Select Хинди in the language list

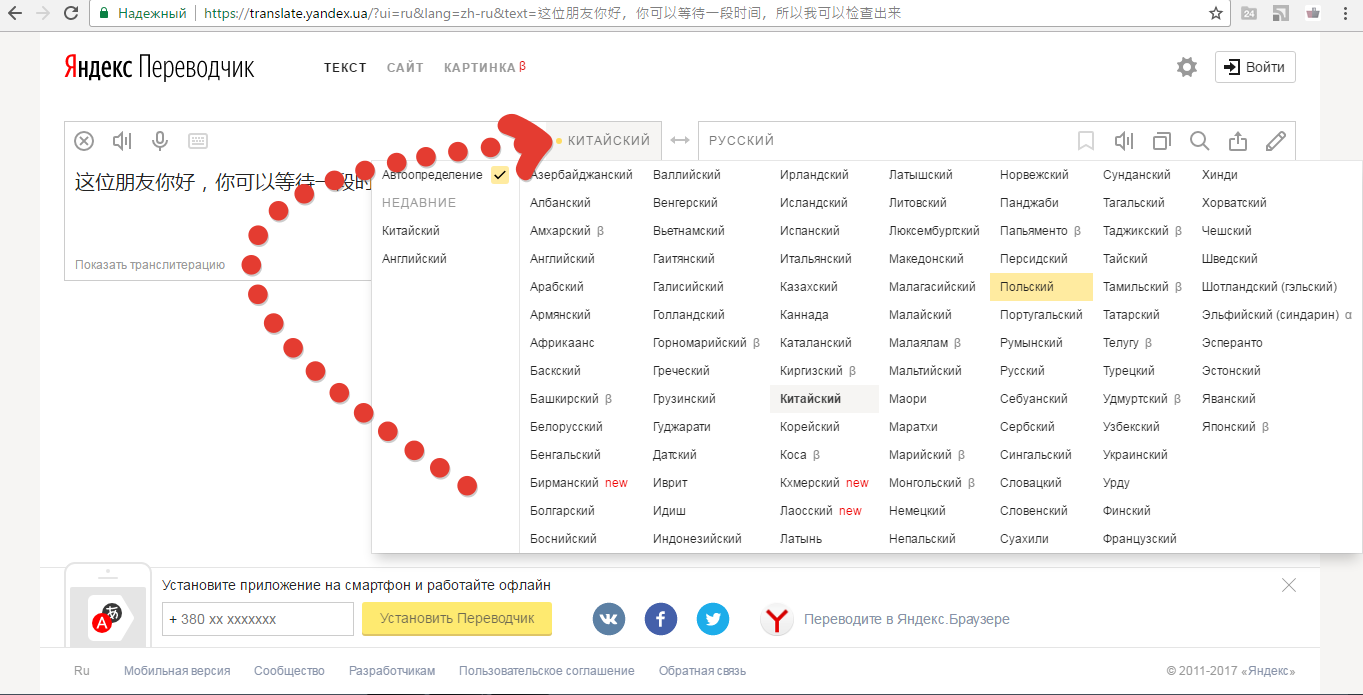click(1220, 175)
